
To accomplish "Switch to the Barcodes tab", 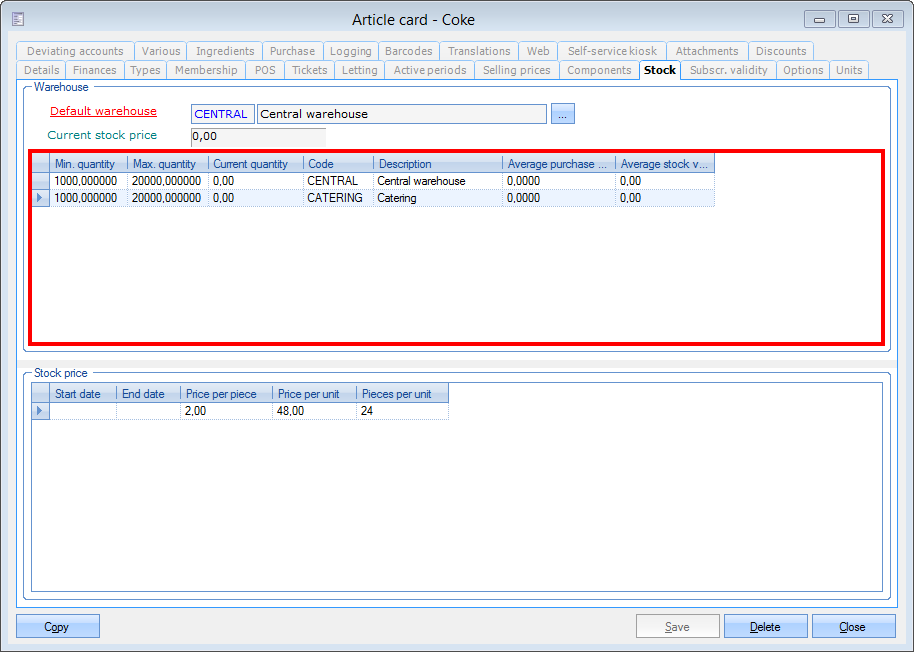I will click(408, 51).
